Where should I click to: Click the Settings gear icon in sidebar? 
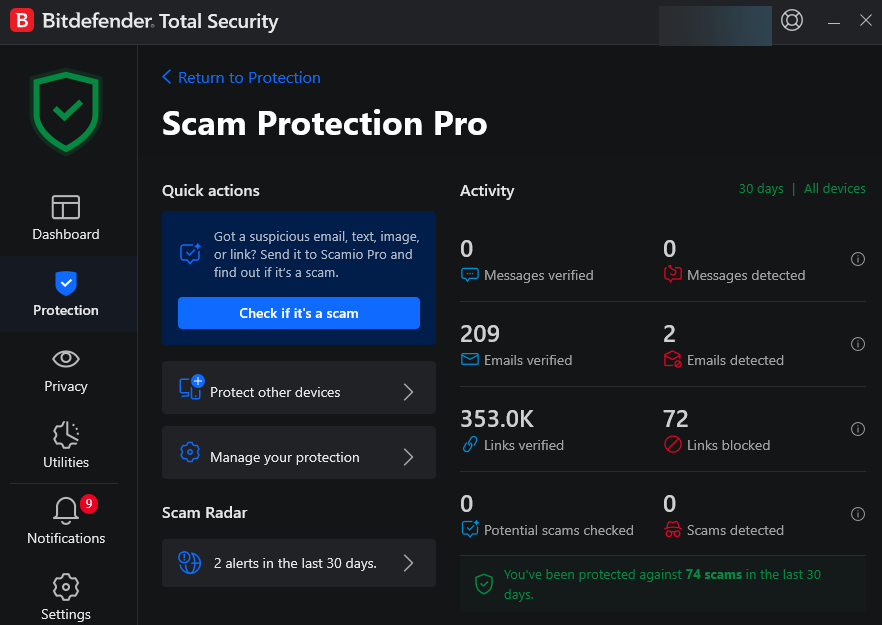(x=66, y=587)
